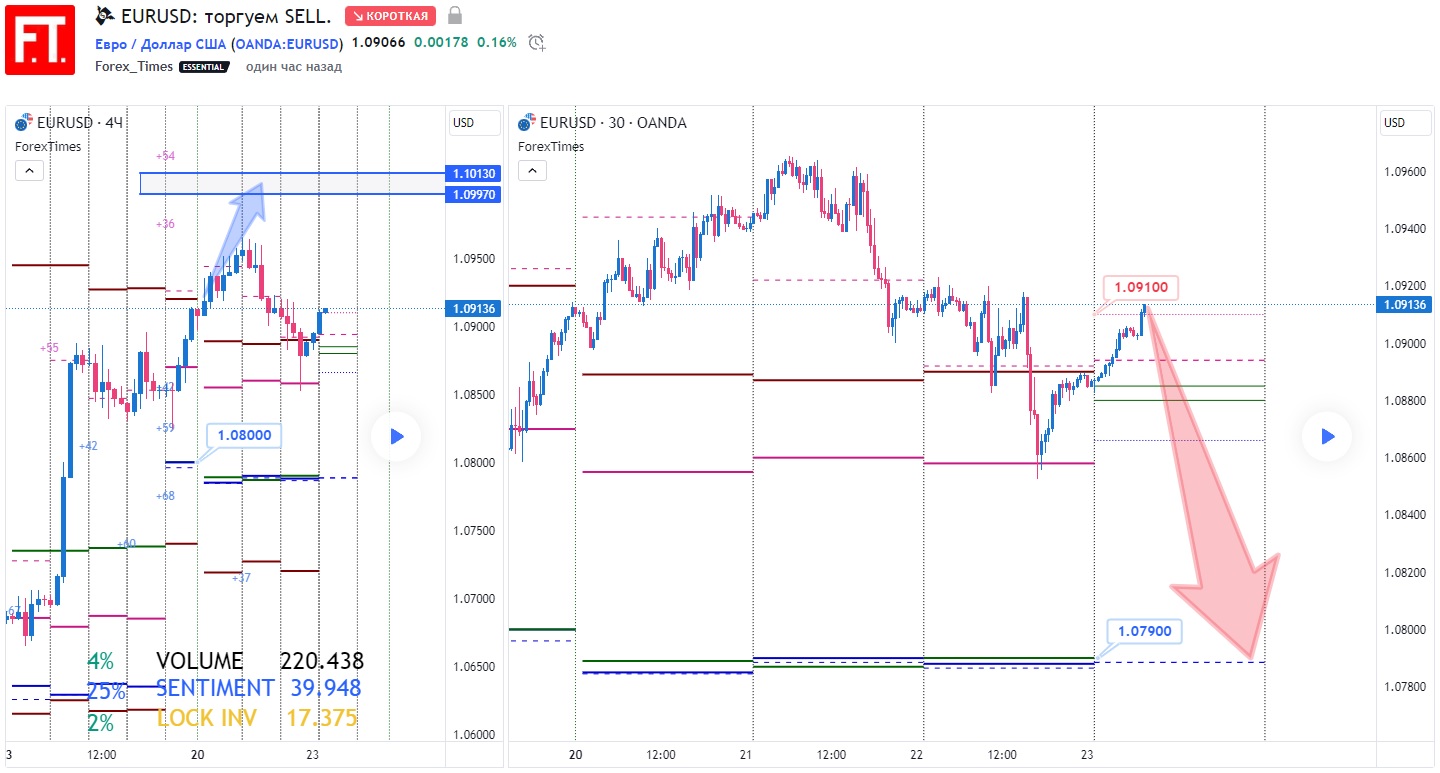Click the 1.09066 quote in the header
1440x773 pixels.
(379, 43)
